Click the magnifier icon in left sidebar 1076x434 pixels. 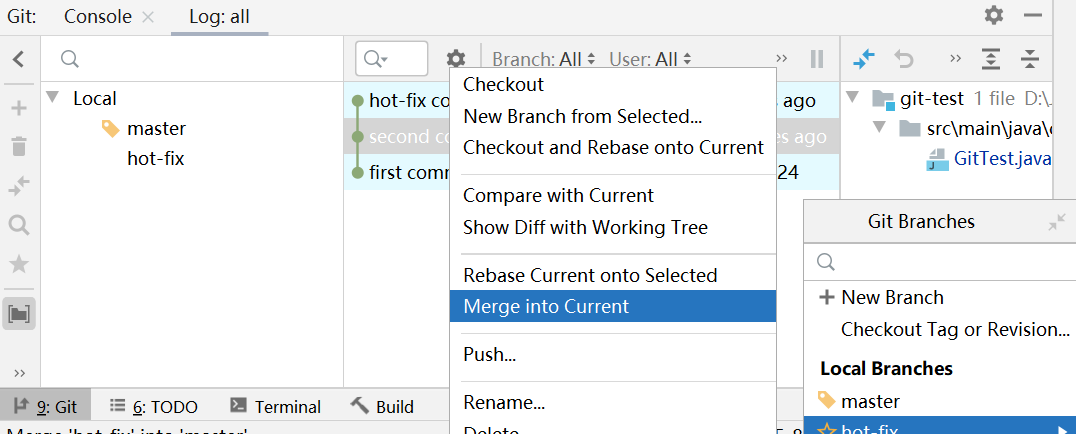coord(19,225)
